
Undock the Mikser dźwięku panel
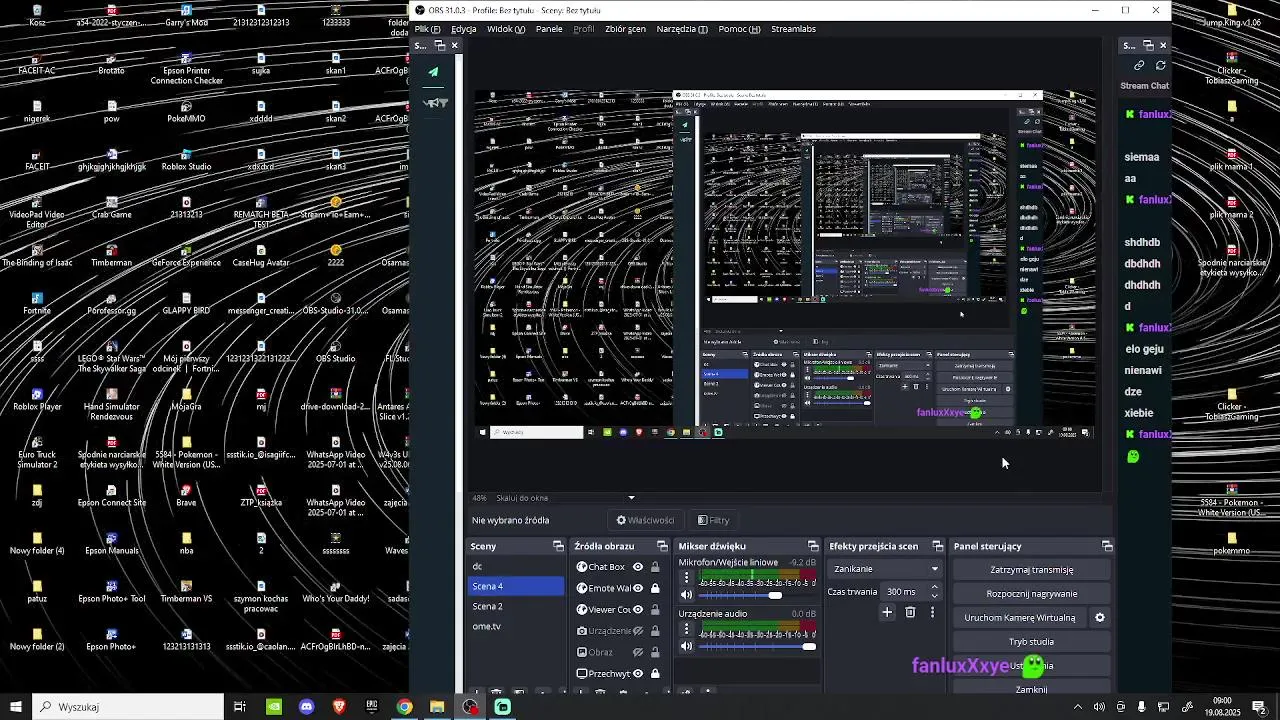pyautogui.click(x=813, y=546)
